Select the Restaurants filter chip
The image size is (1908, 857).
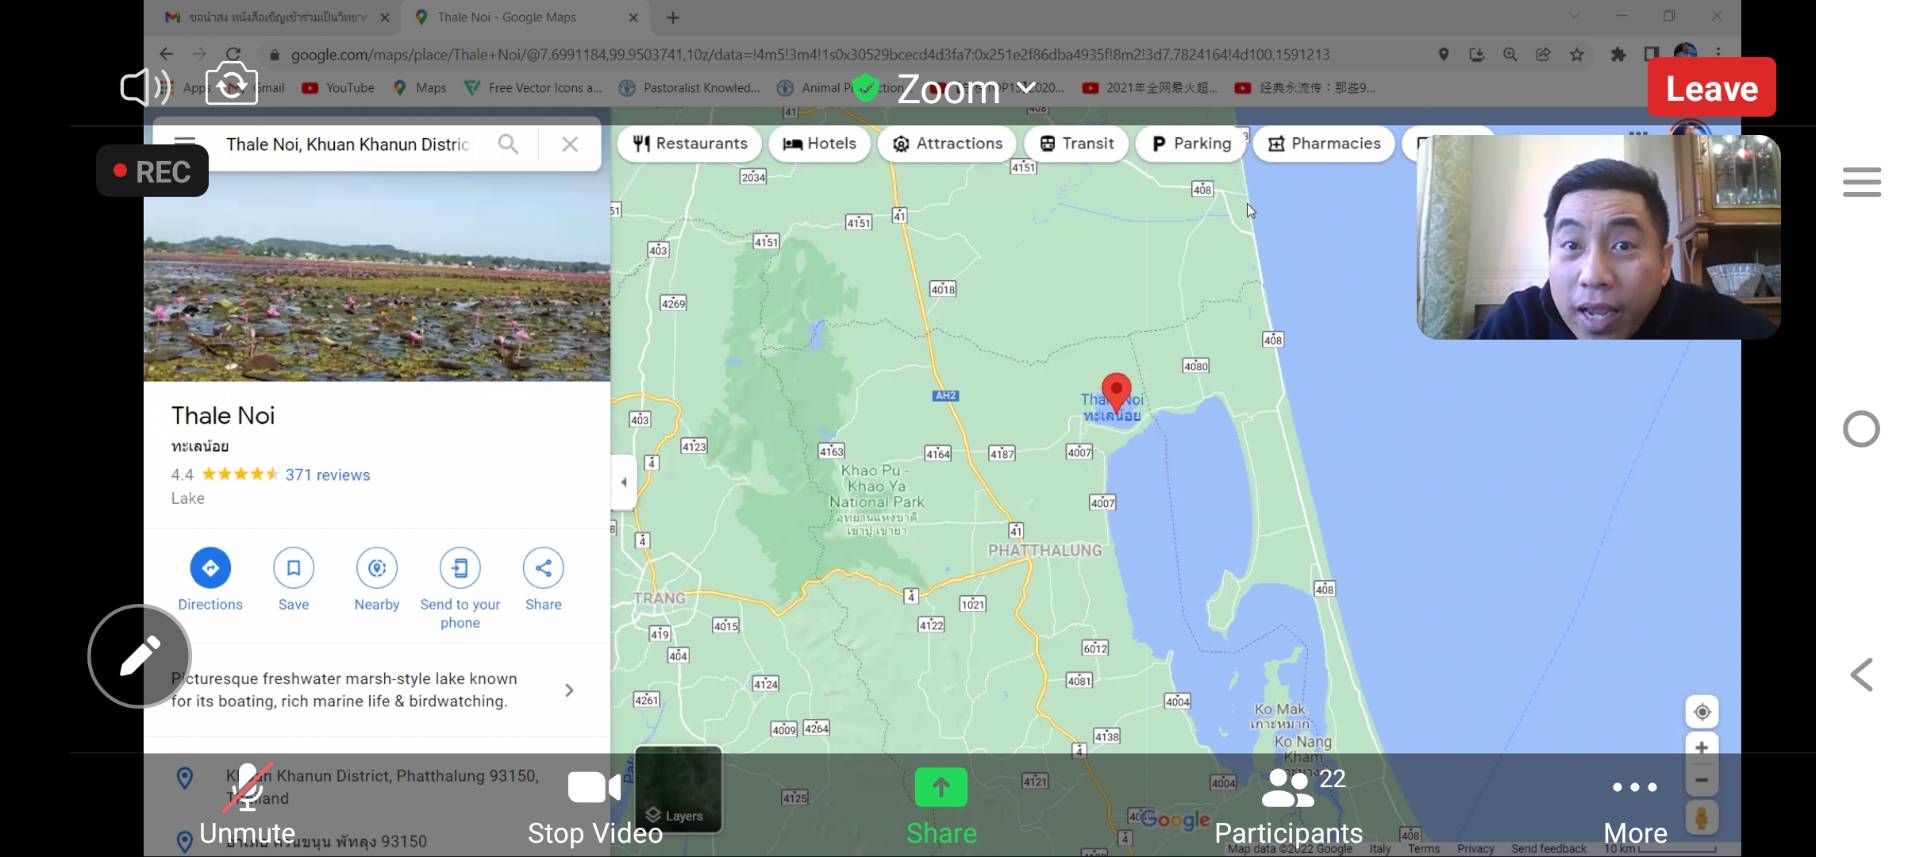(x=690, y=144)
